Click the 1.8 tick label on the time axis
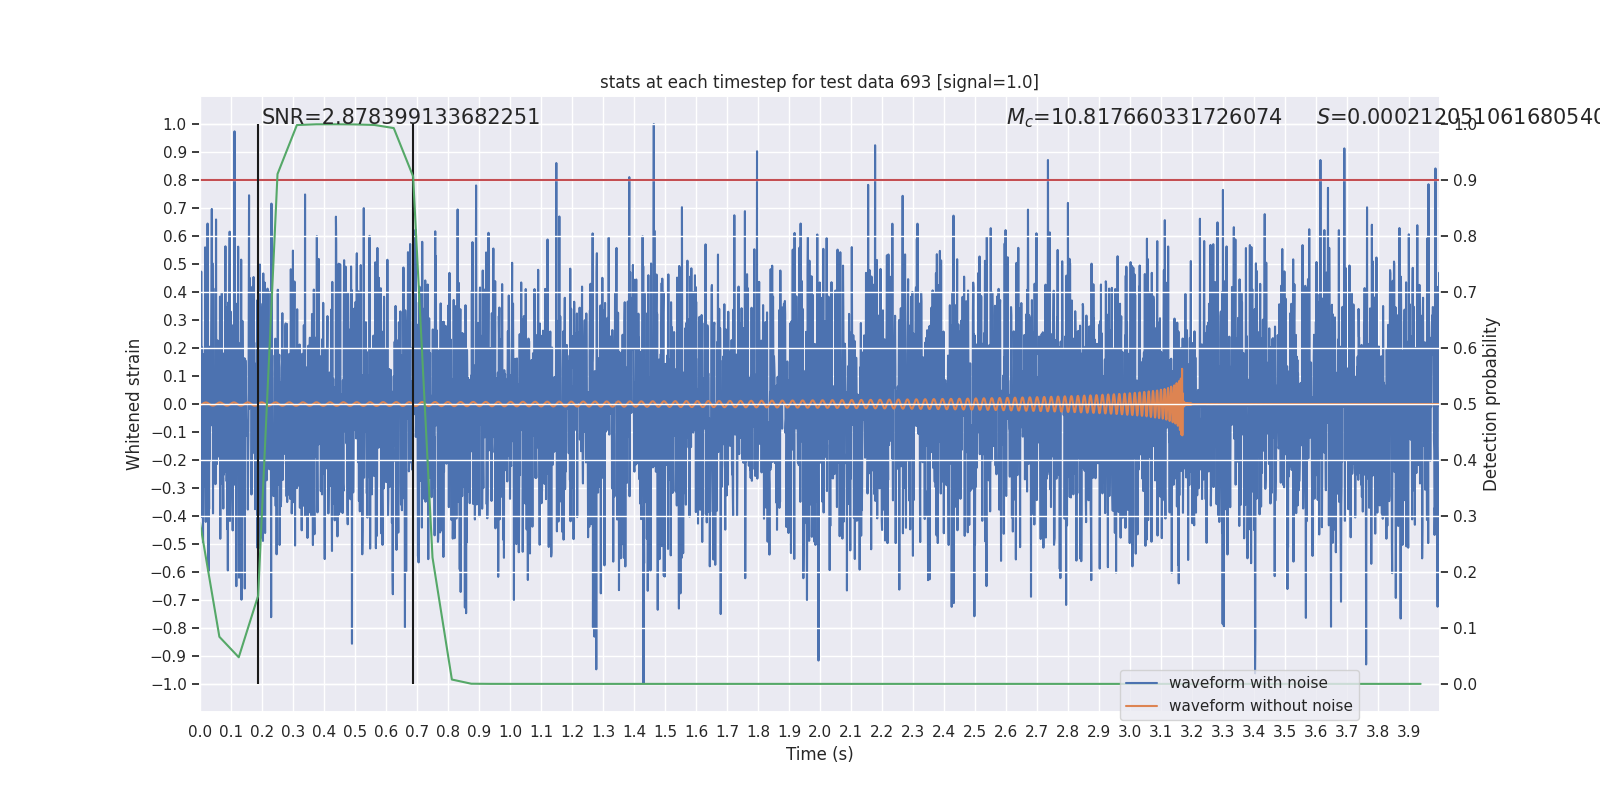 758,732
